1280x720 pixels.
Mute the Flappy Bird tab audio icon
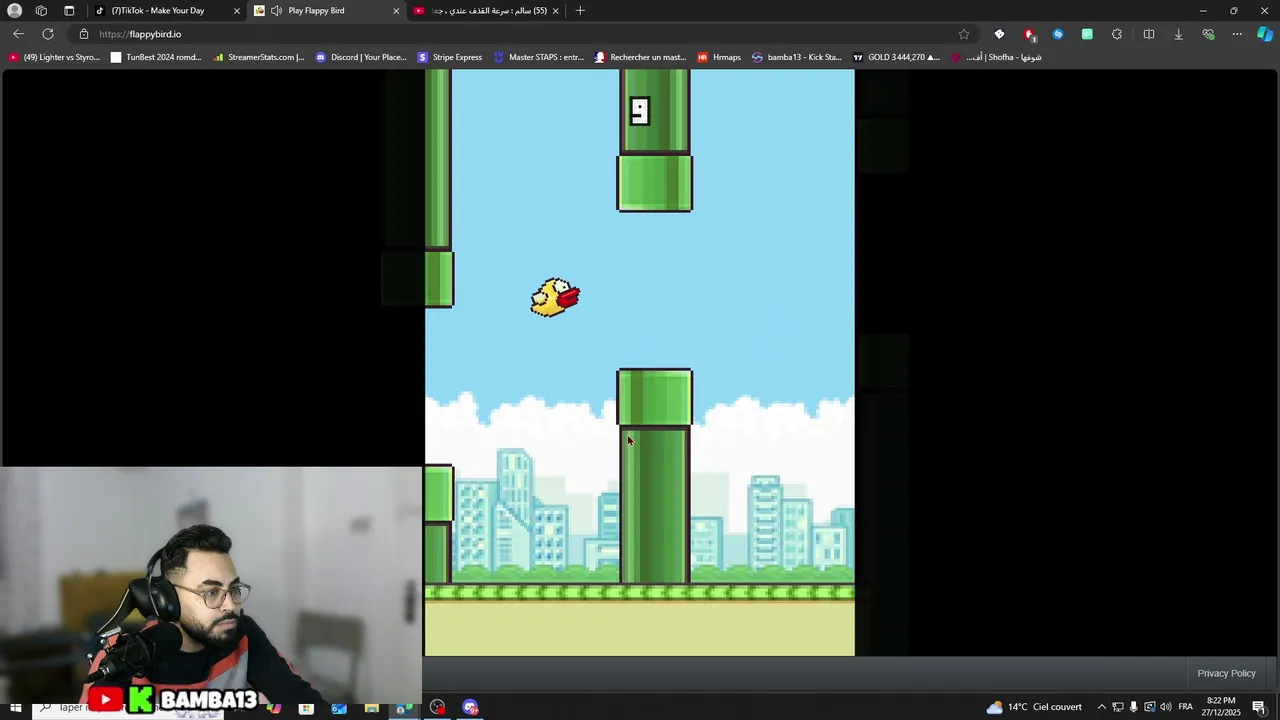(x=276, y=11)
